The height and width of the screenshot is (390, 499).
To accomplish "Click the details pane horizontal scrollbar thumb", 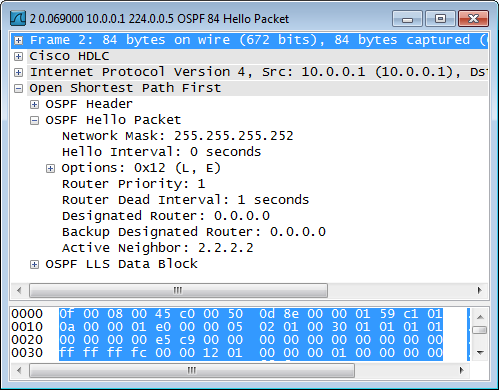I will click(x=178, y=290).
